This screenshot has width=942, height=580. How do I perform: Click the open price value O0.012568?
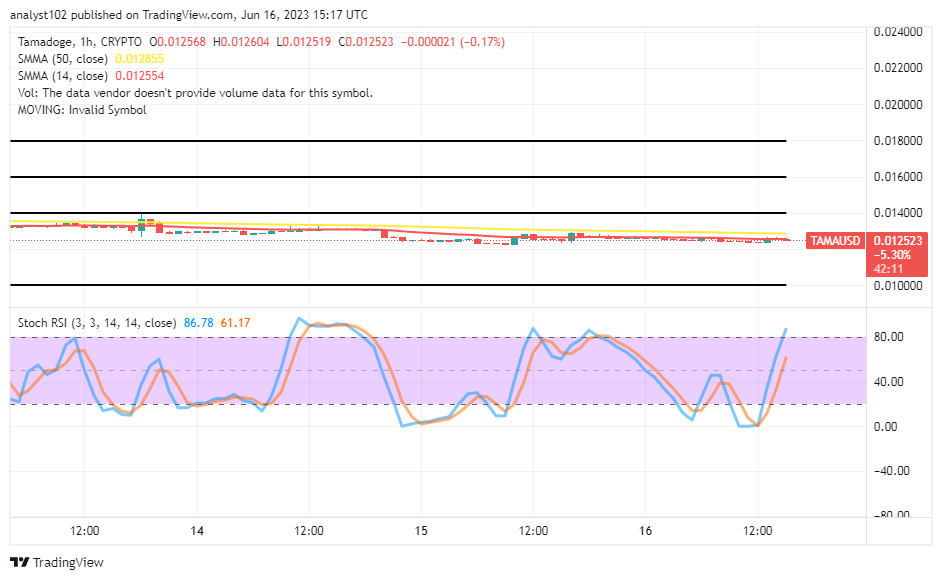tap(177, 42)
